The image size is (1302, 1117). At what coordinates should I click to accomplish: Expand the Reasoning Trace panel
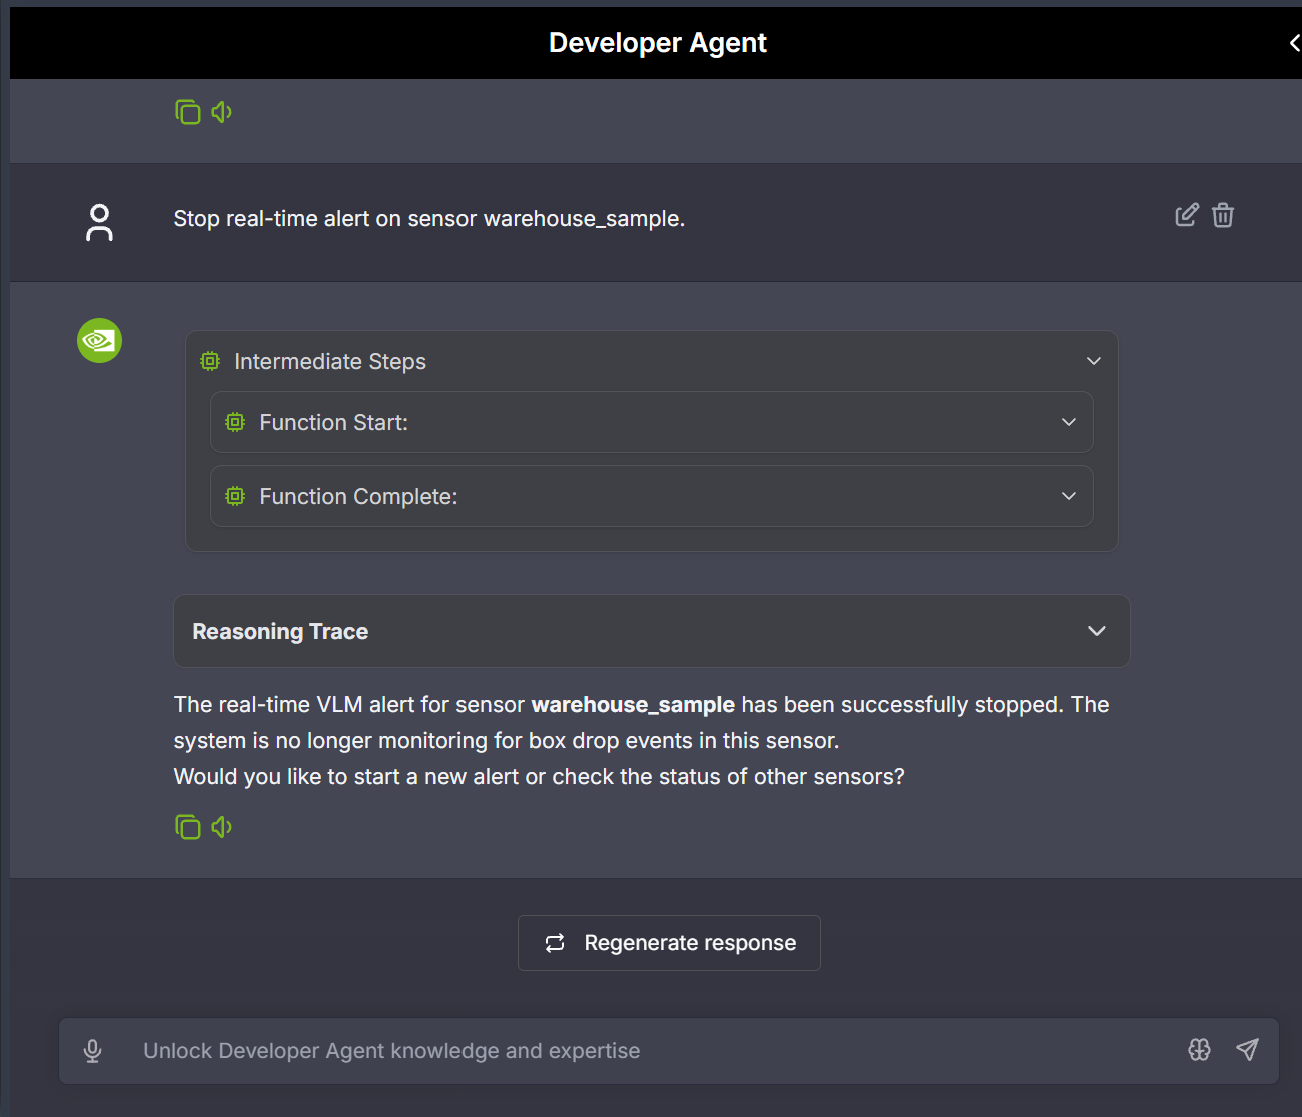[1096, 631]
